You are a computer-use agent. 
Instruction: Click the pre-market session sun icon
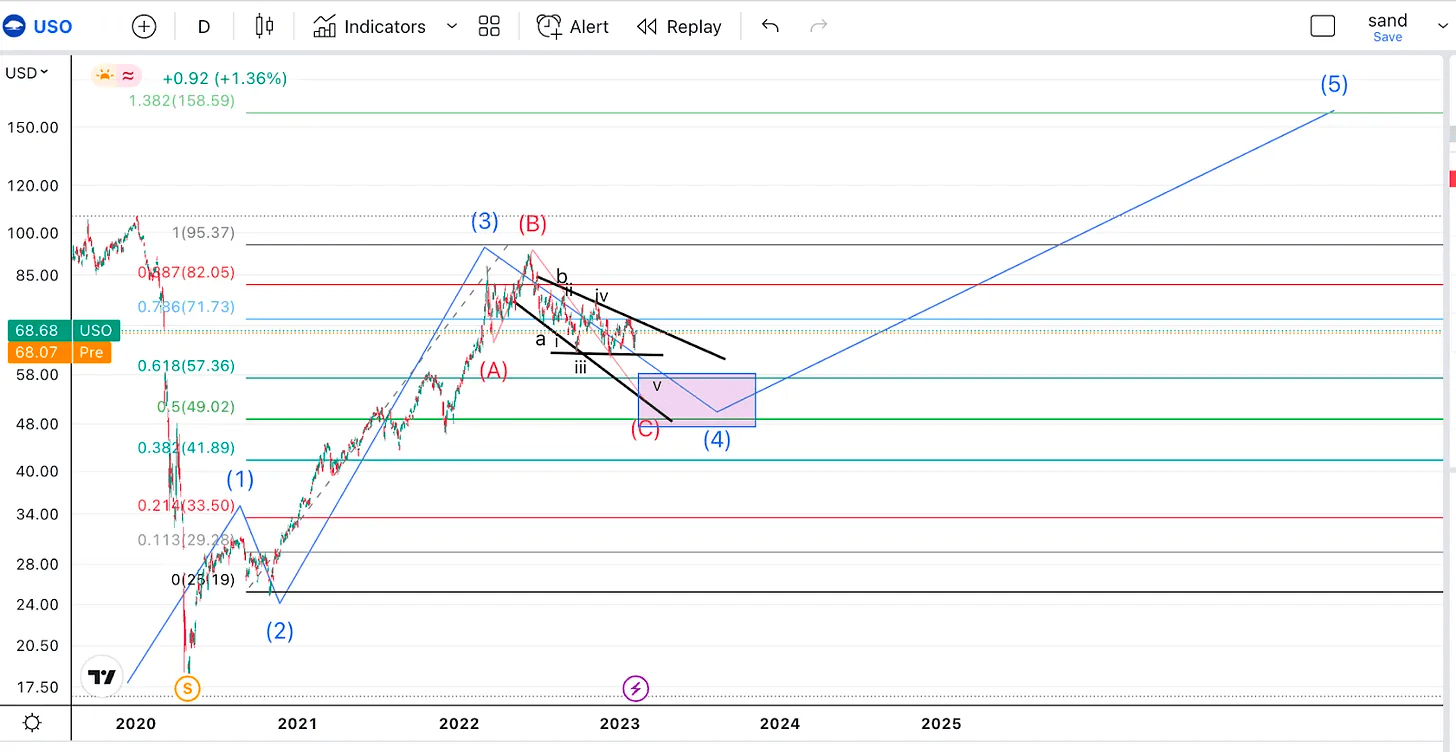(x=104, y=75)
